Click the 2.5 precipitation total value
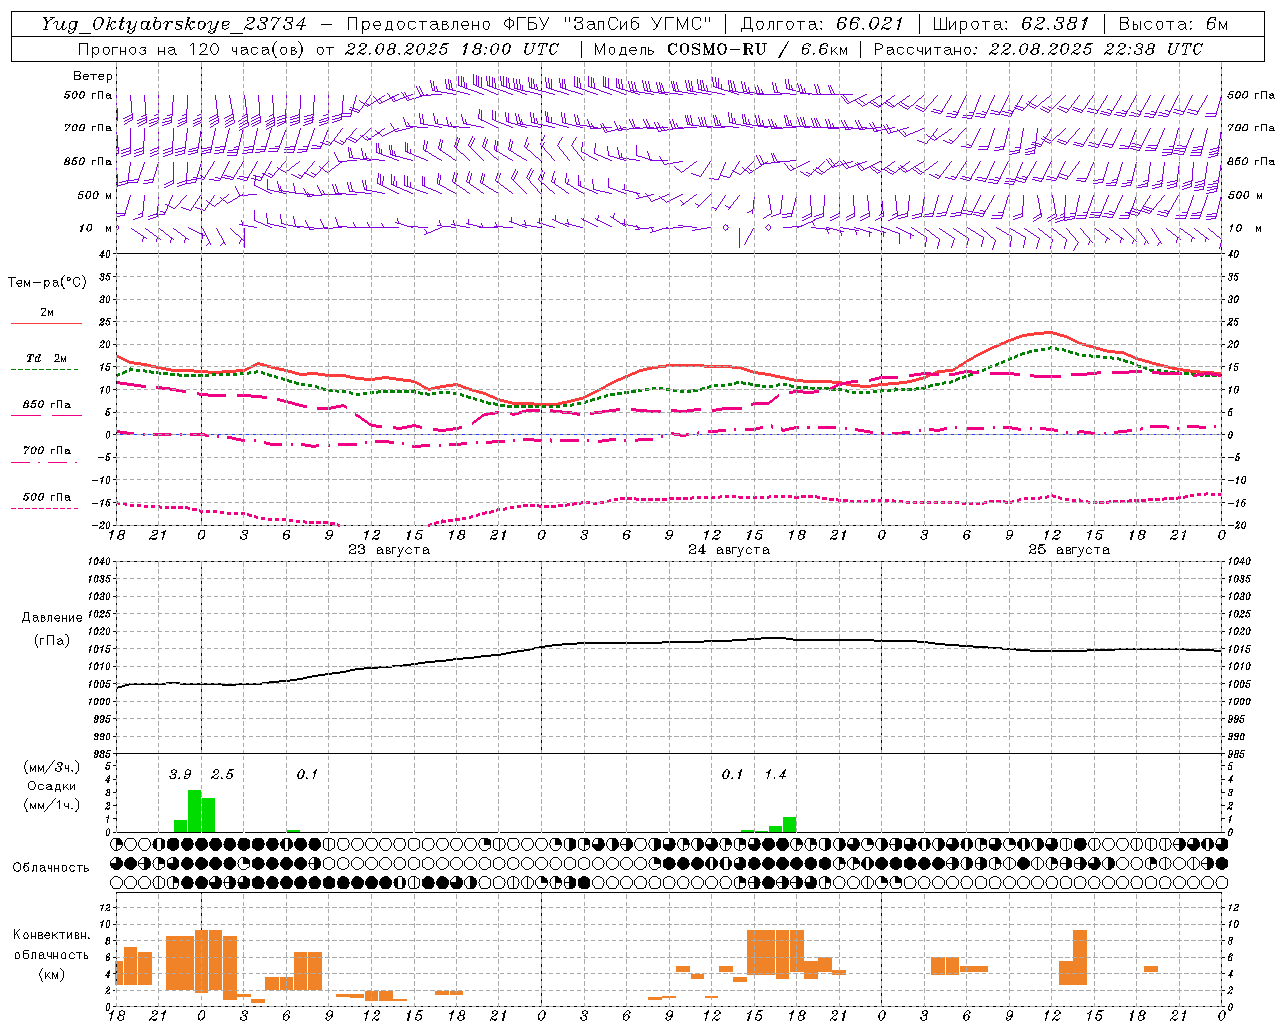This screenshot has width=1280, height=1024. click(222, 775)
